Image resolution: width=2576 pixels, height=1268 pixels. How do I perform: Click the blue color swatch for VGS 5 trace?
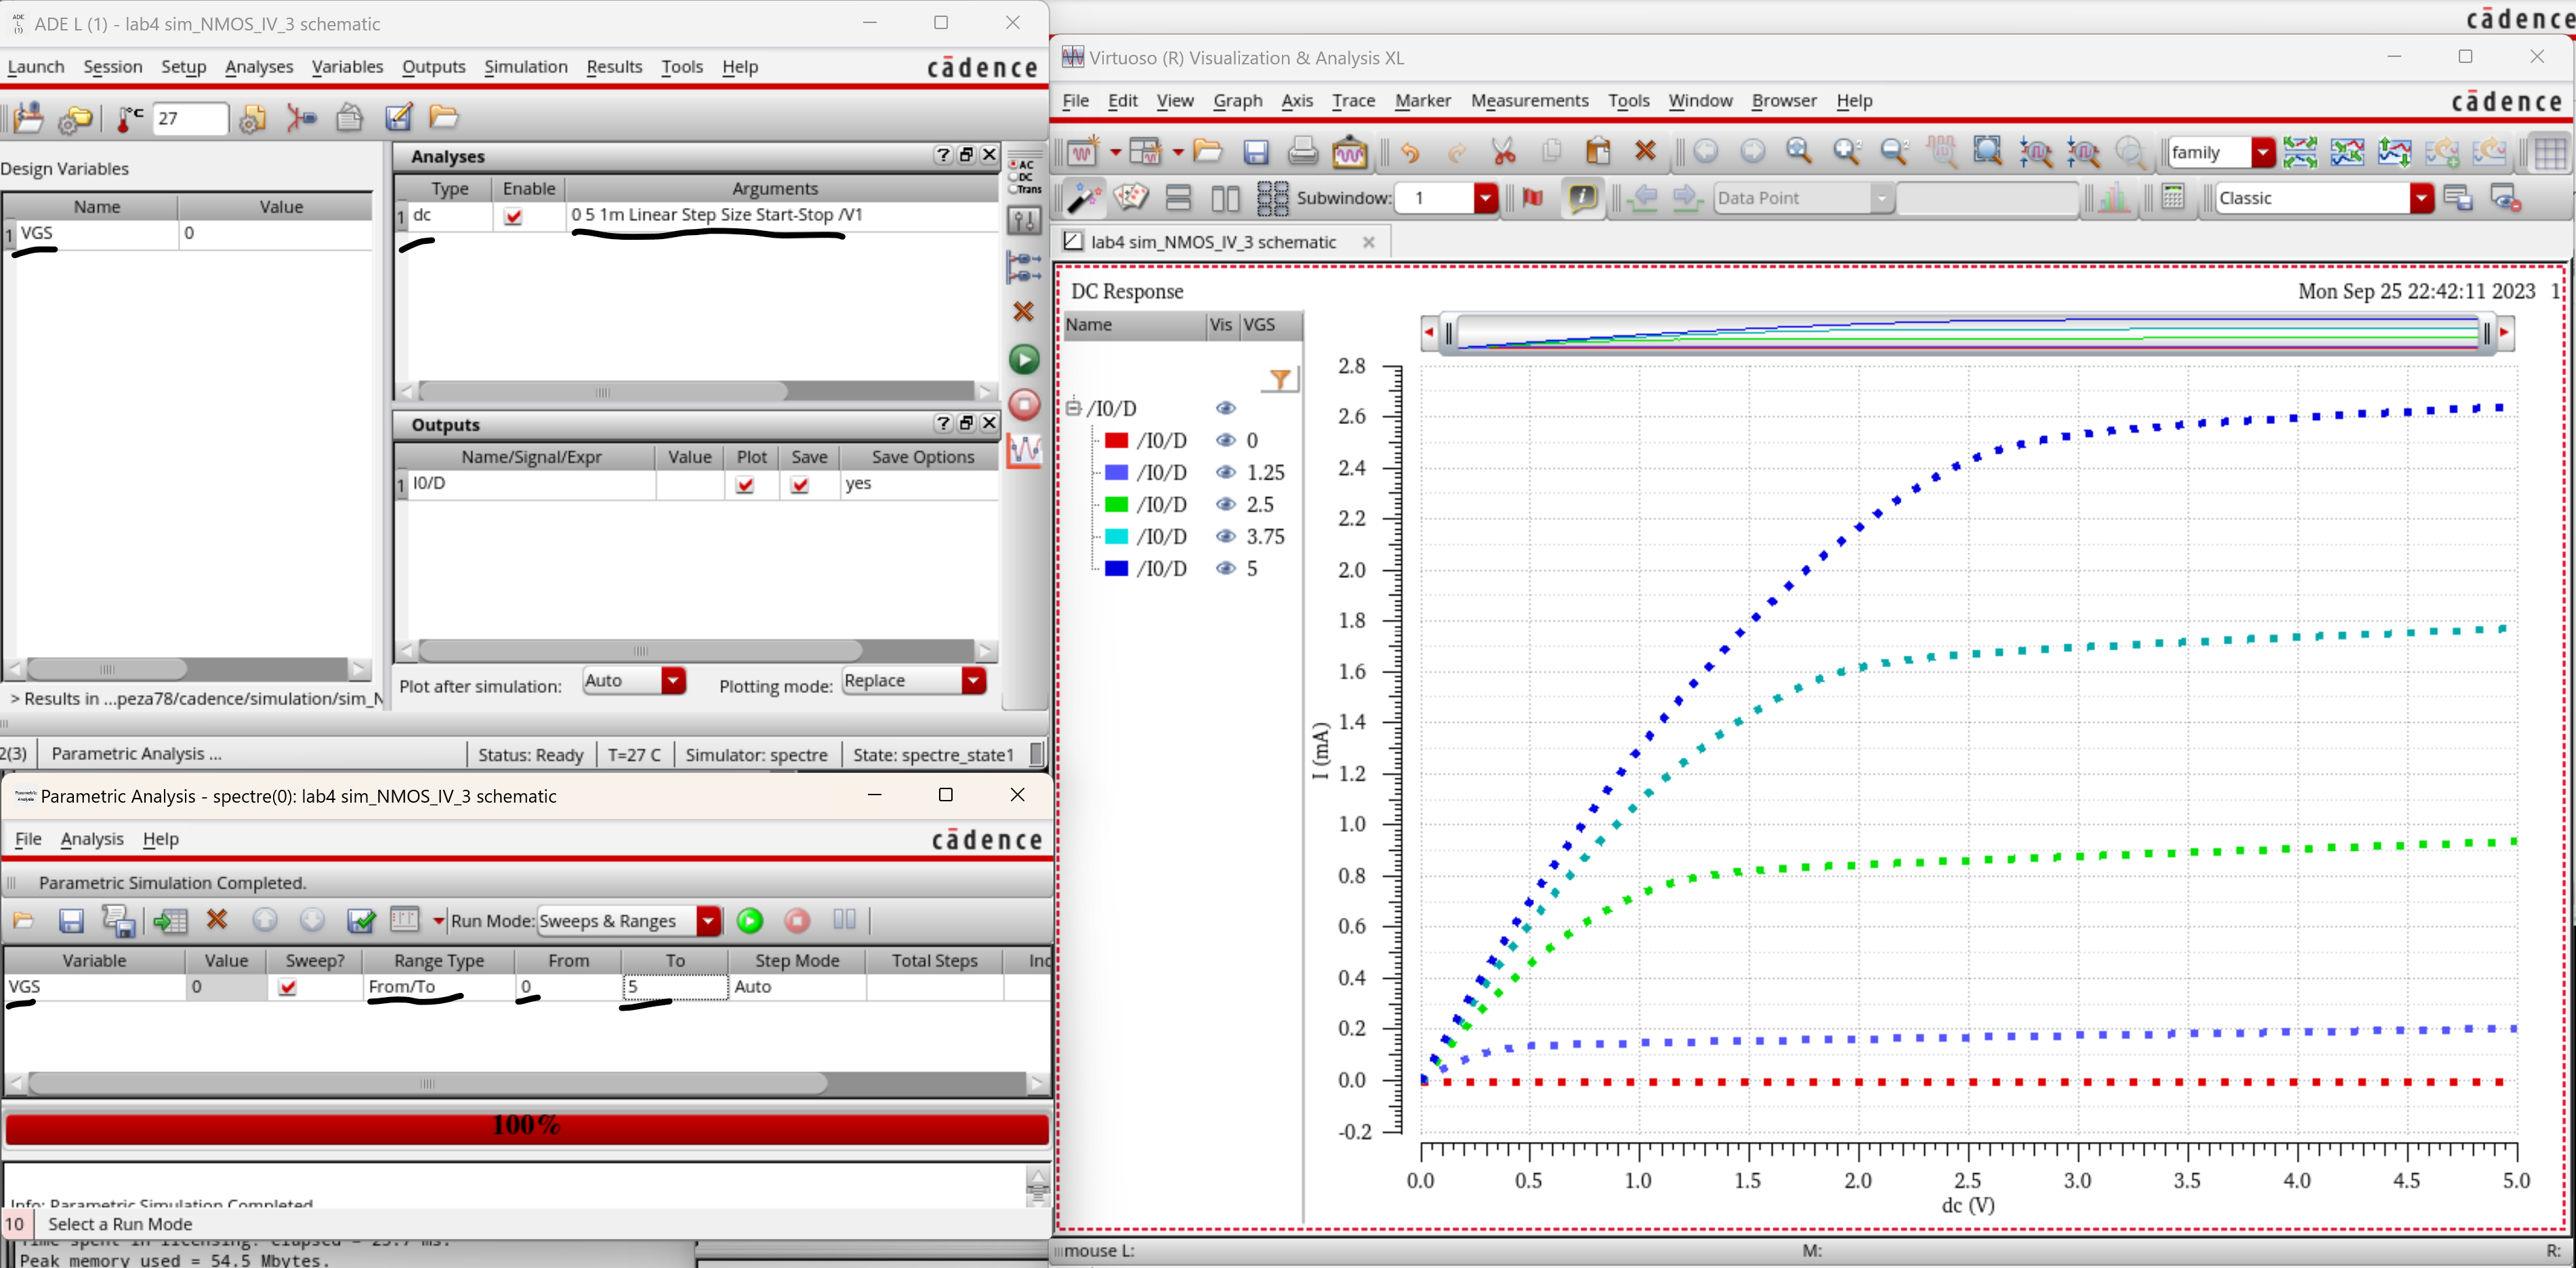click(1116, 568)
